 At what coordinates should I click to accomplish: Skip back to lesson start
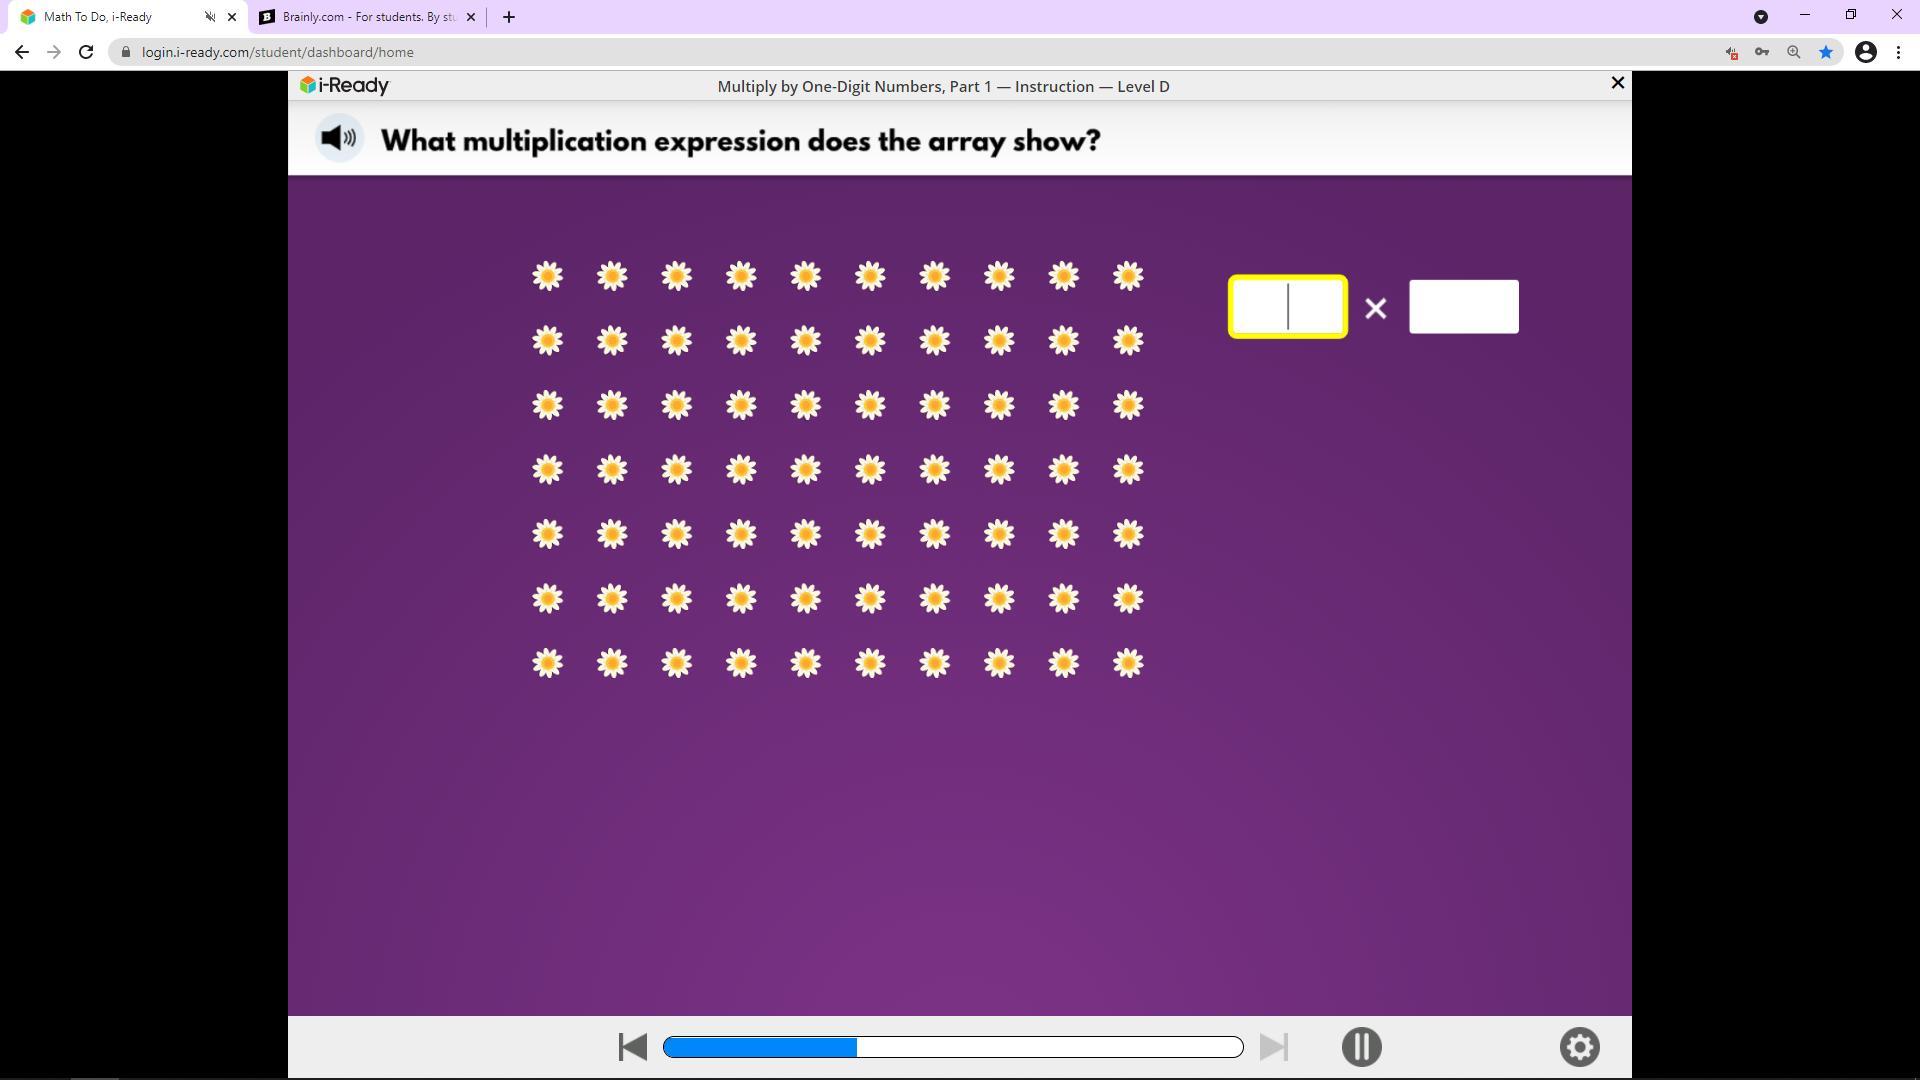(632, 1047)
